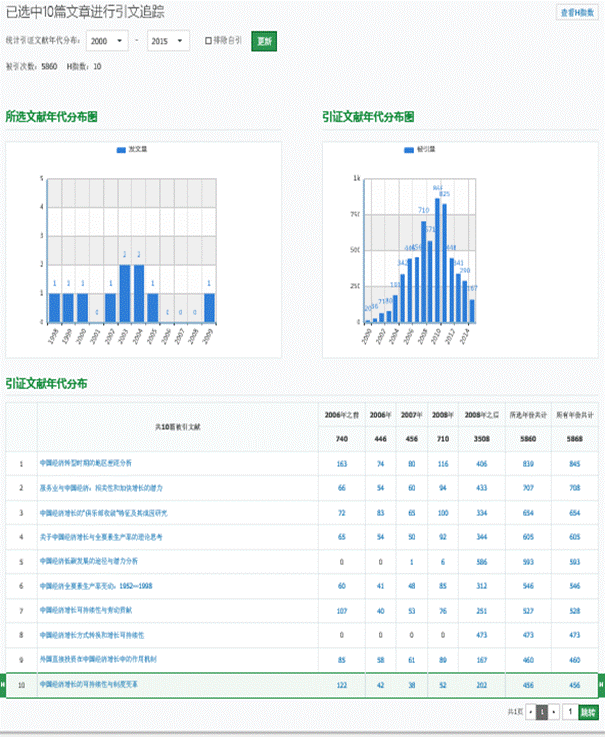Image resolution: width=605 pixels, height=737 pixels.
Task: Click green handle at right edge of row 10
Action: (601, 684)
